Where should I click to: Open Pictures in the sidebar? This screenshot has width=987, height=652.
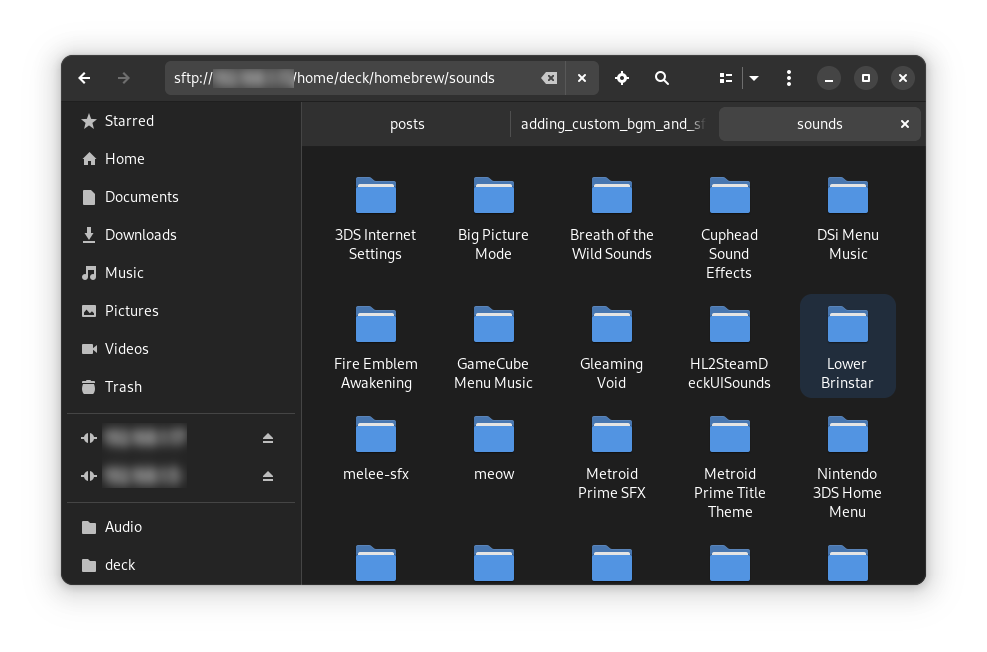point(181,311)
